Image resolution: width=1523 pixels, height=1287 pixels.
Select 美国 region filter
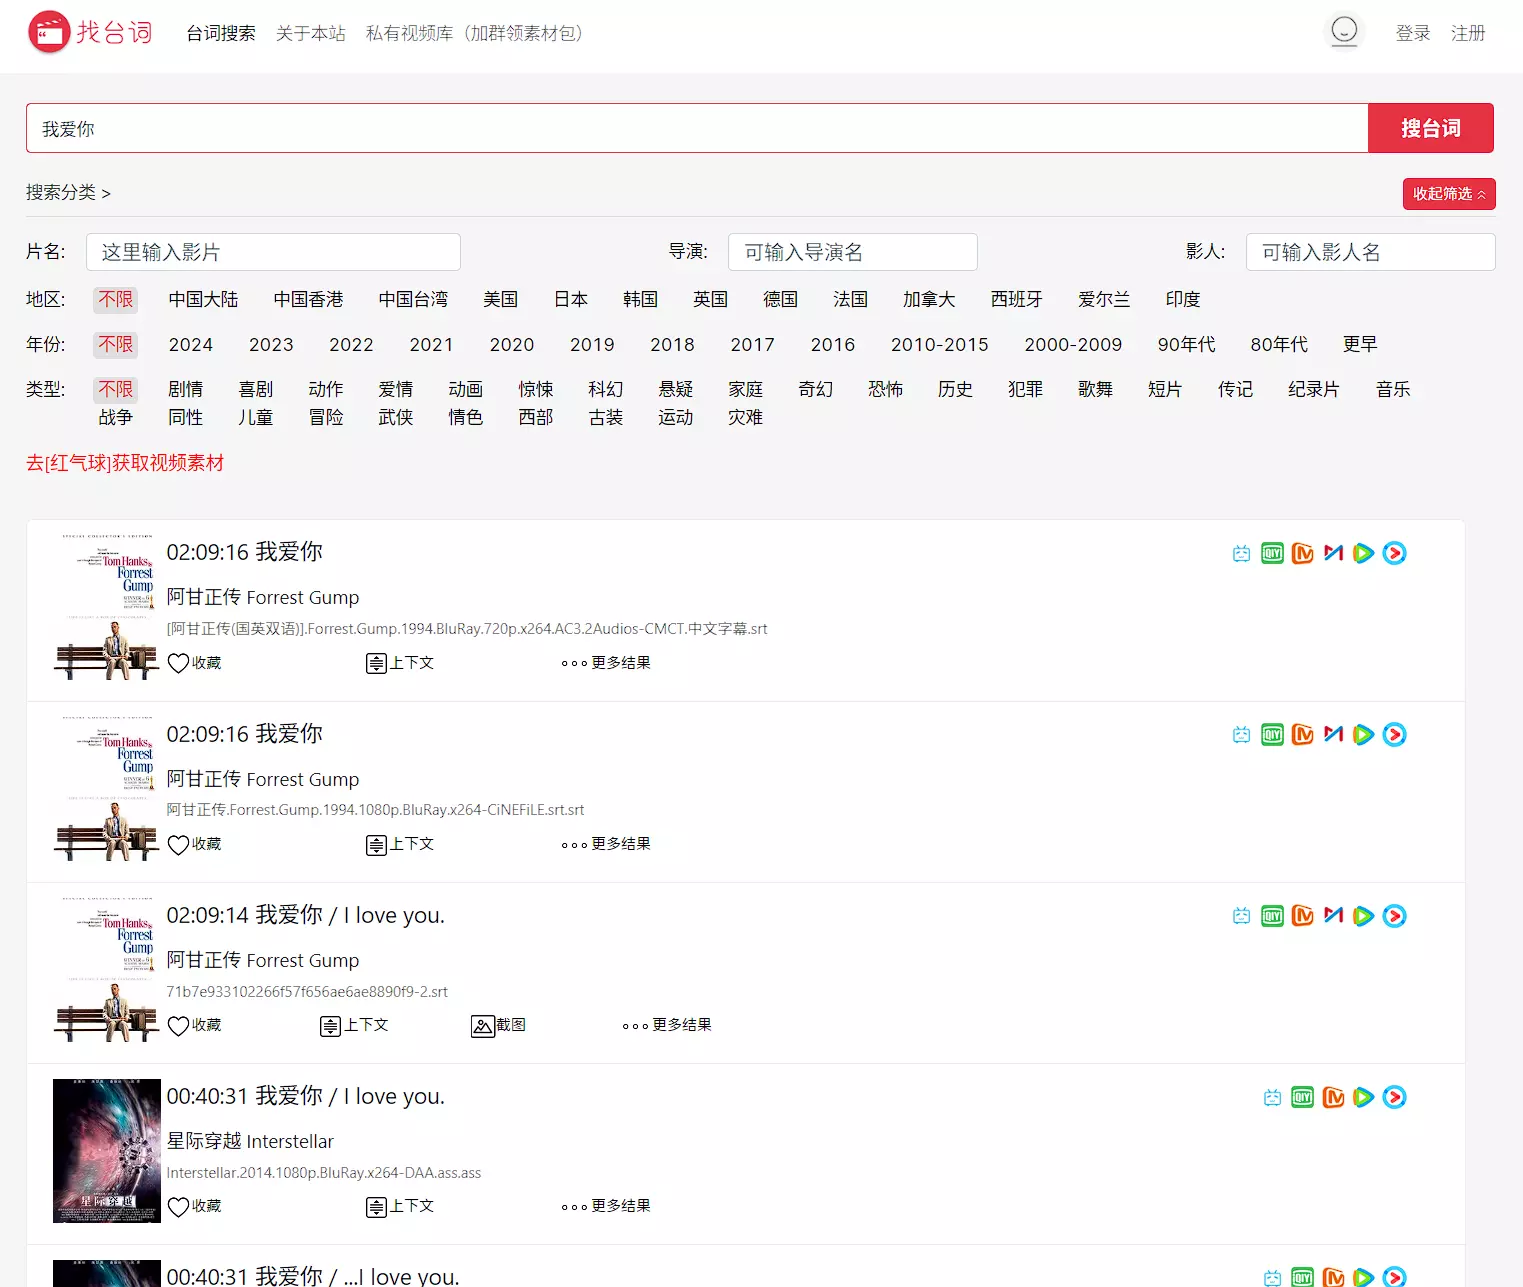pos(500,300)
